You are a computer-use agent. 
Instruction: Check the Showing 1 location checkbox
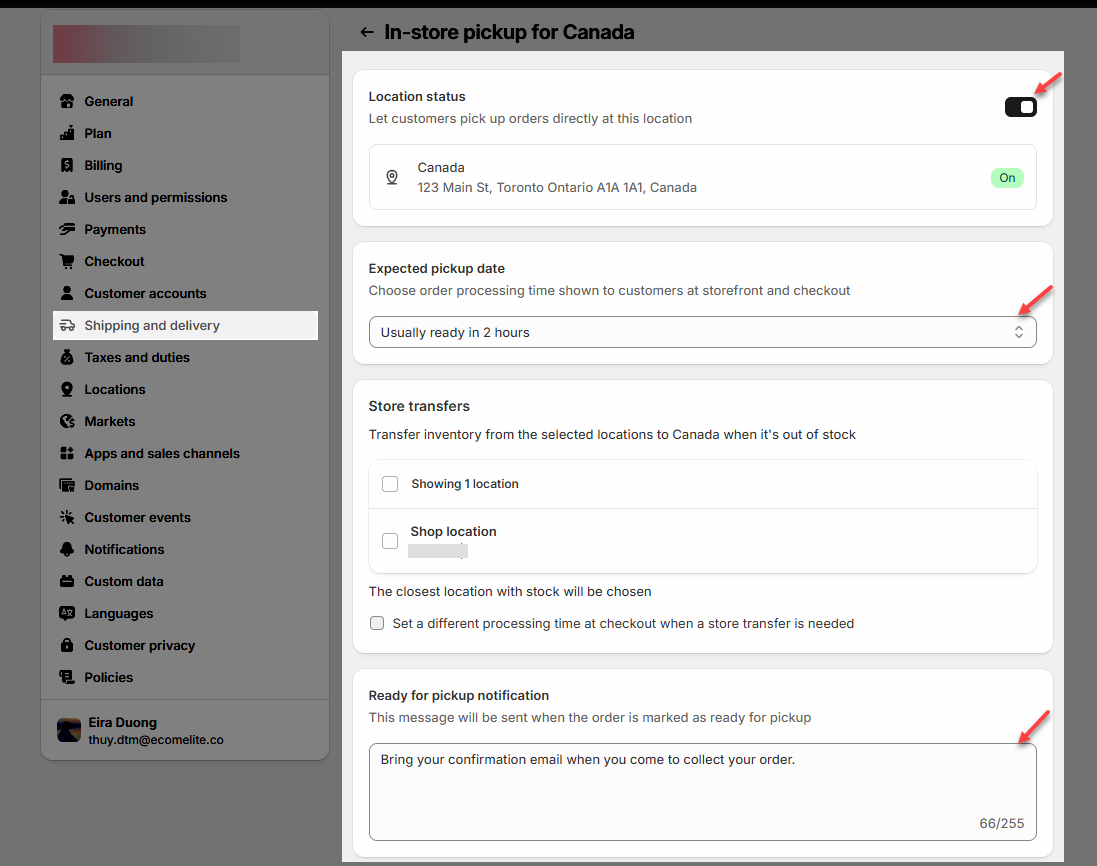(390, 484)
